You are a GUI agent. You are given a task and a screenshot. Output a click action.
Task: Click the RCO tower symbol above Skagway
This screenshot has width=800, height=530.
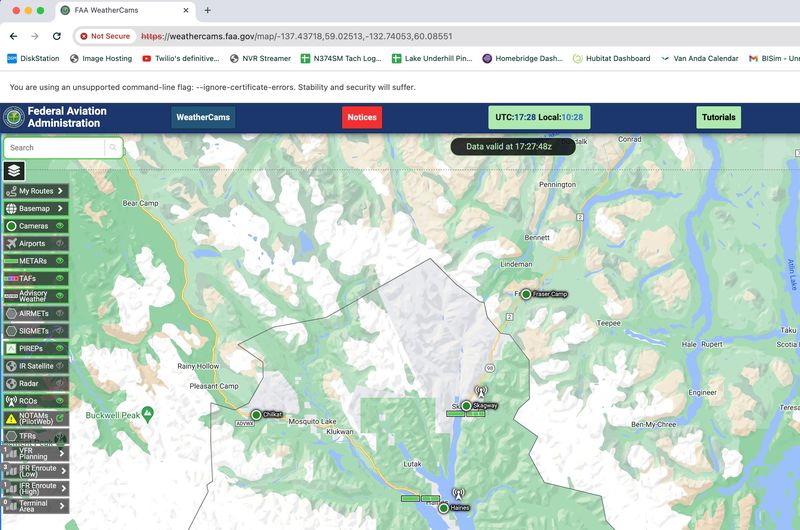pos(481,392)
